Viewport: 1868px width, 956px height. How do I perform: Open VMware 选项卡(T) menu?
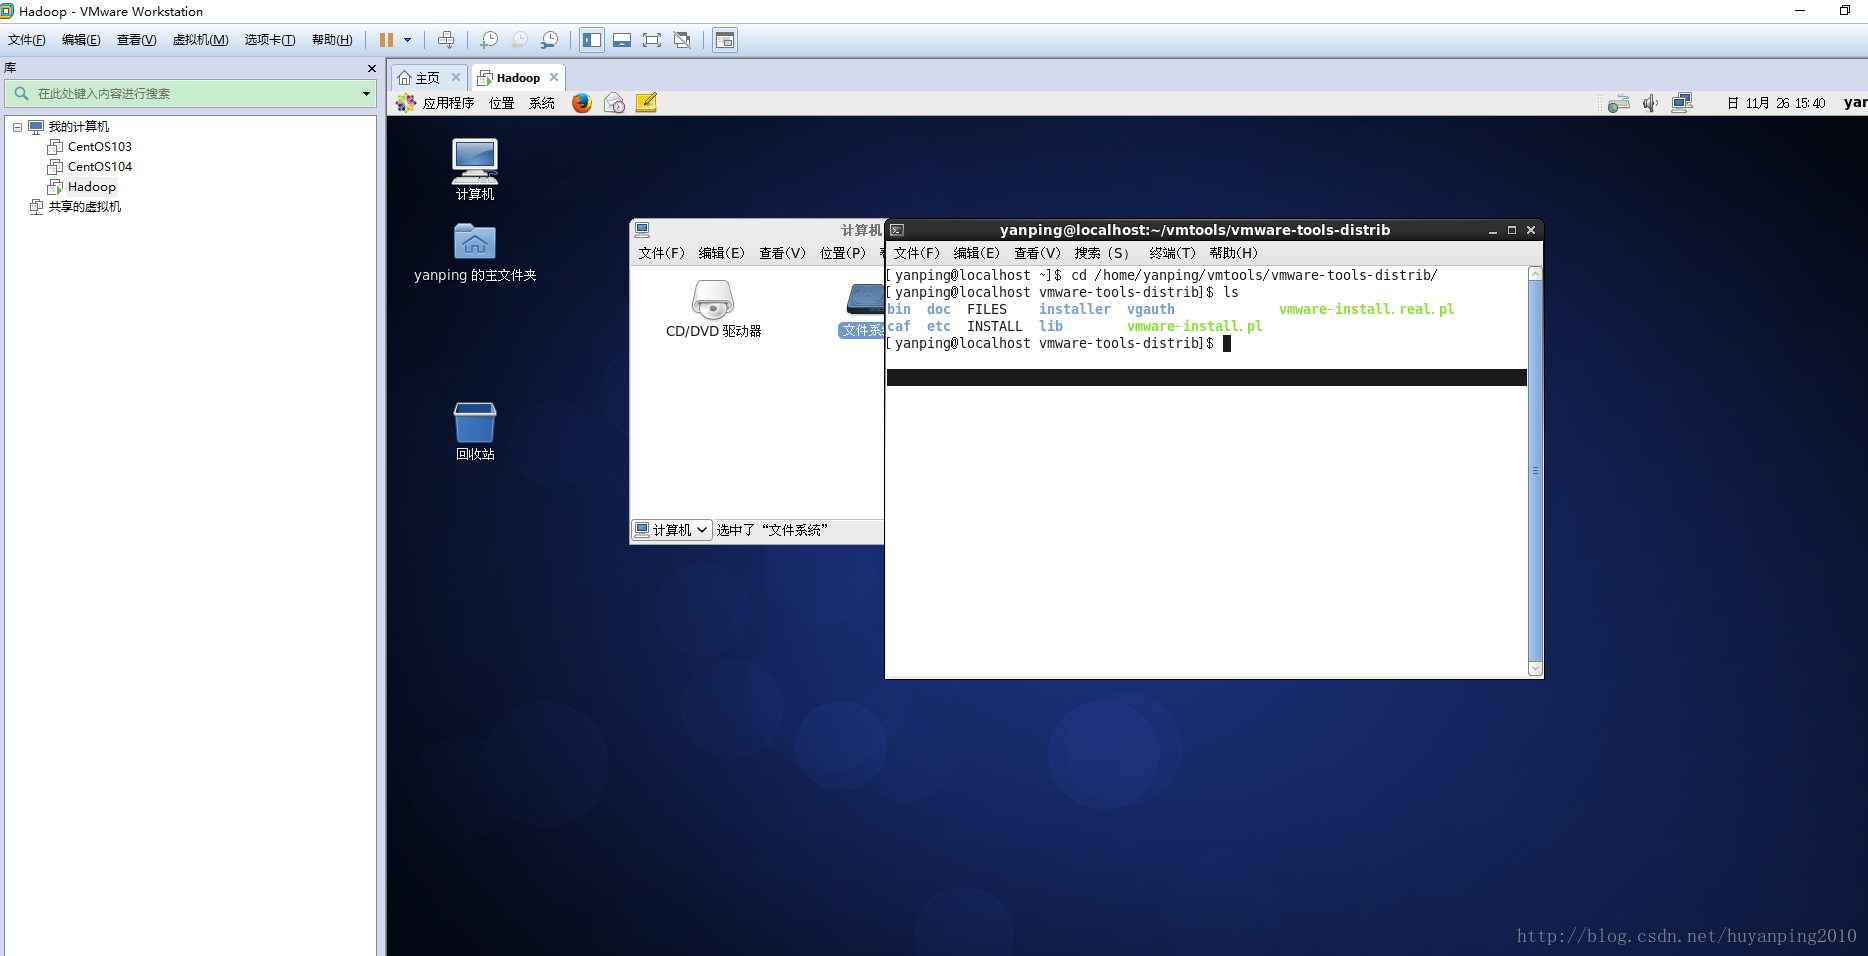(x=270, y=40)
